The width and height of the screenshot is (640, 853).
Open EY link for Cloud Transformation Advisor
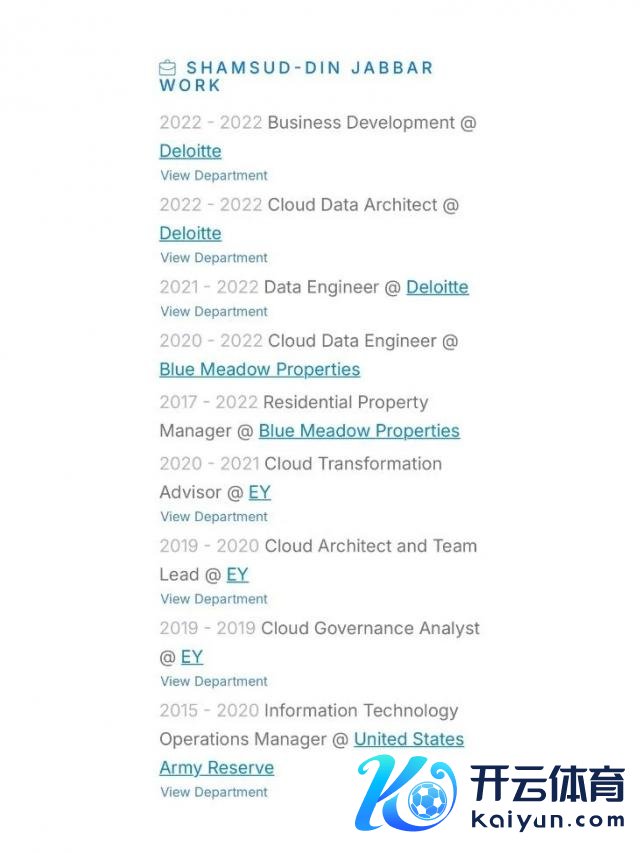coord(259,492)
